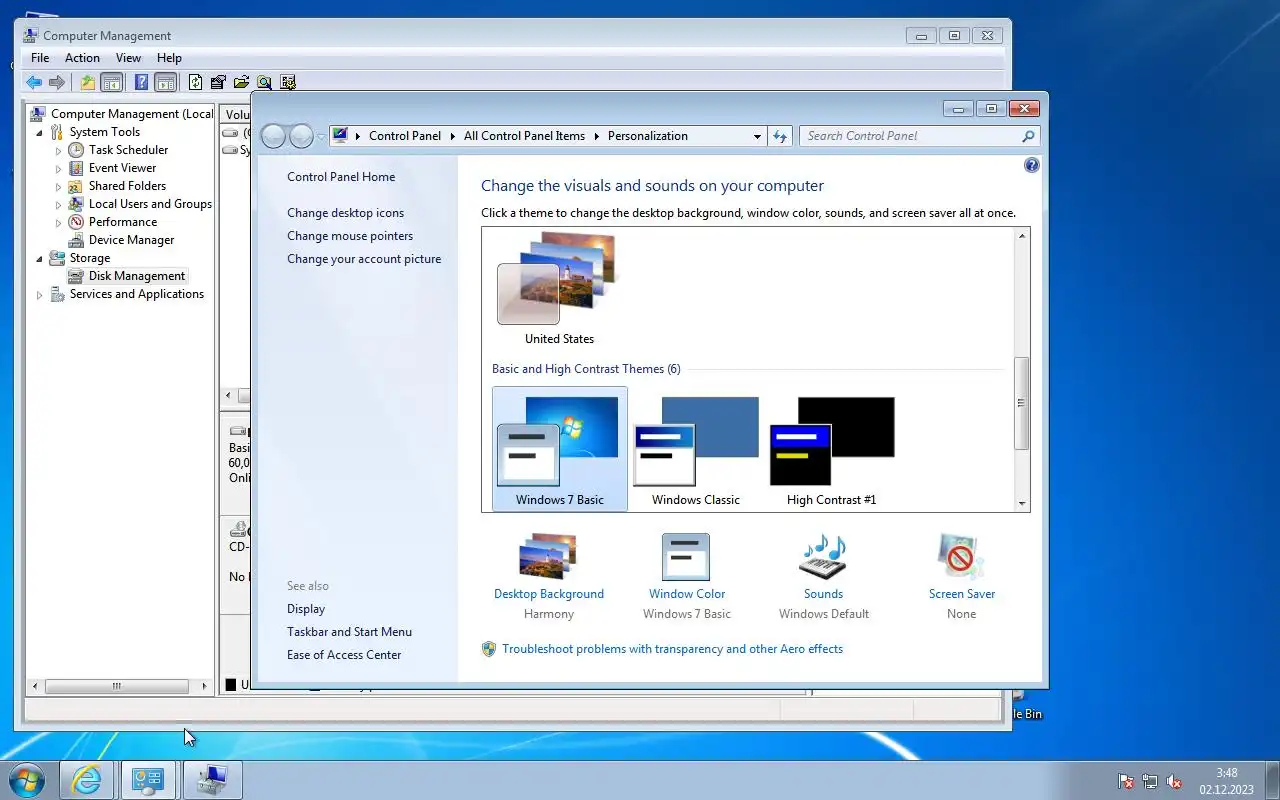Open the View menu
Viewport: 1280px width, 800px height.
click(x=128, y=58)
